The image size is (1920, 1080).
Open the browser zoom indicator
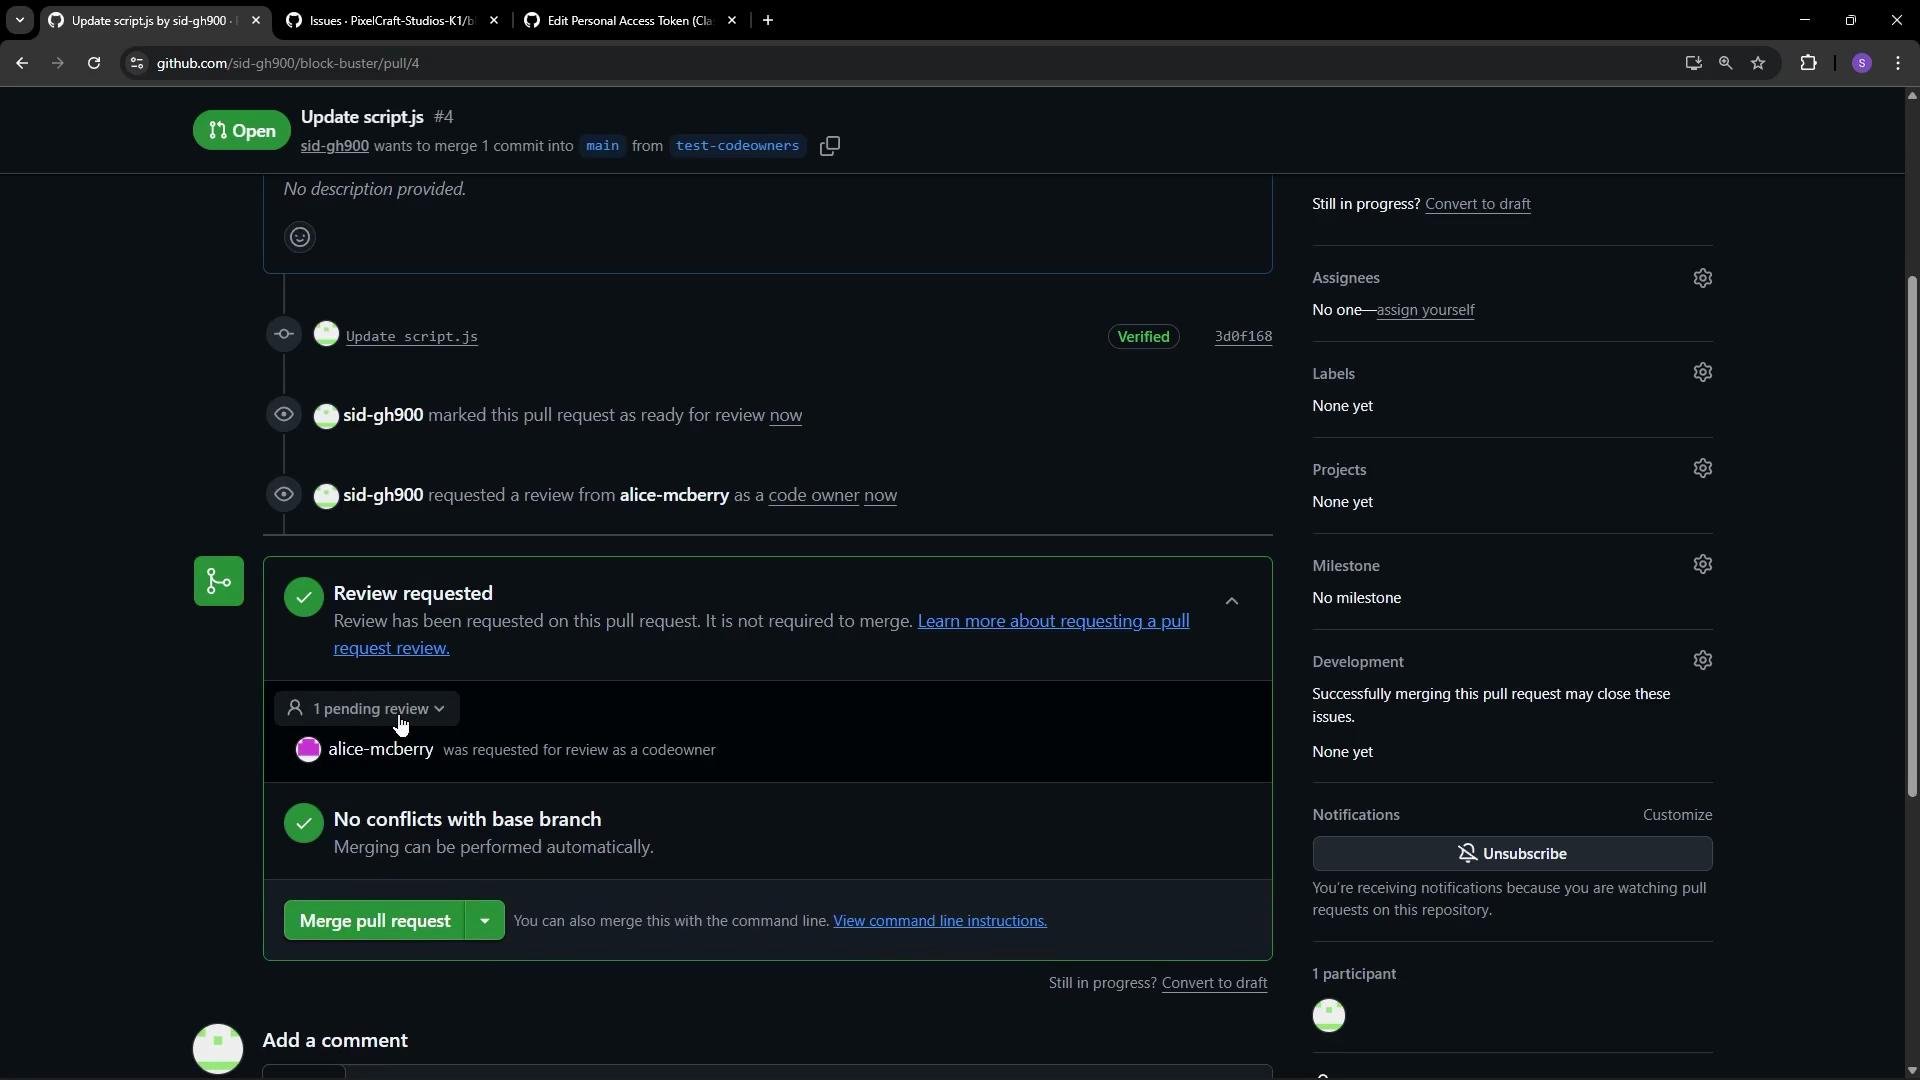click(x=1725, y=63)
